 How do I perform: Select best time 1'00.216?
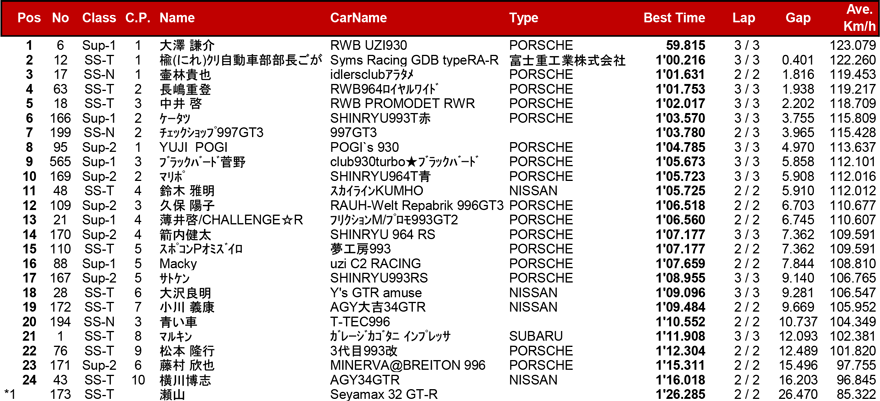(680, 61)
